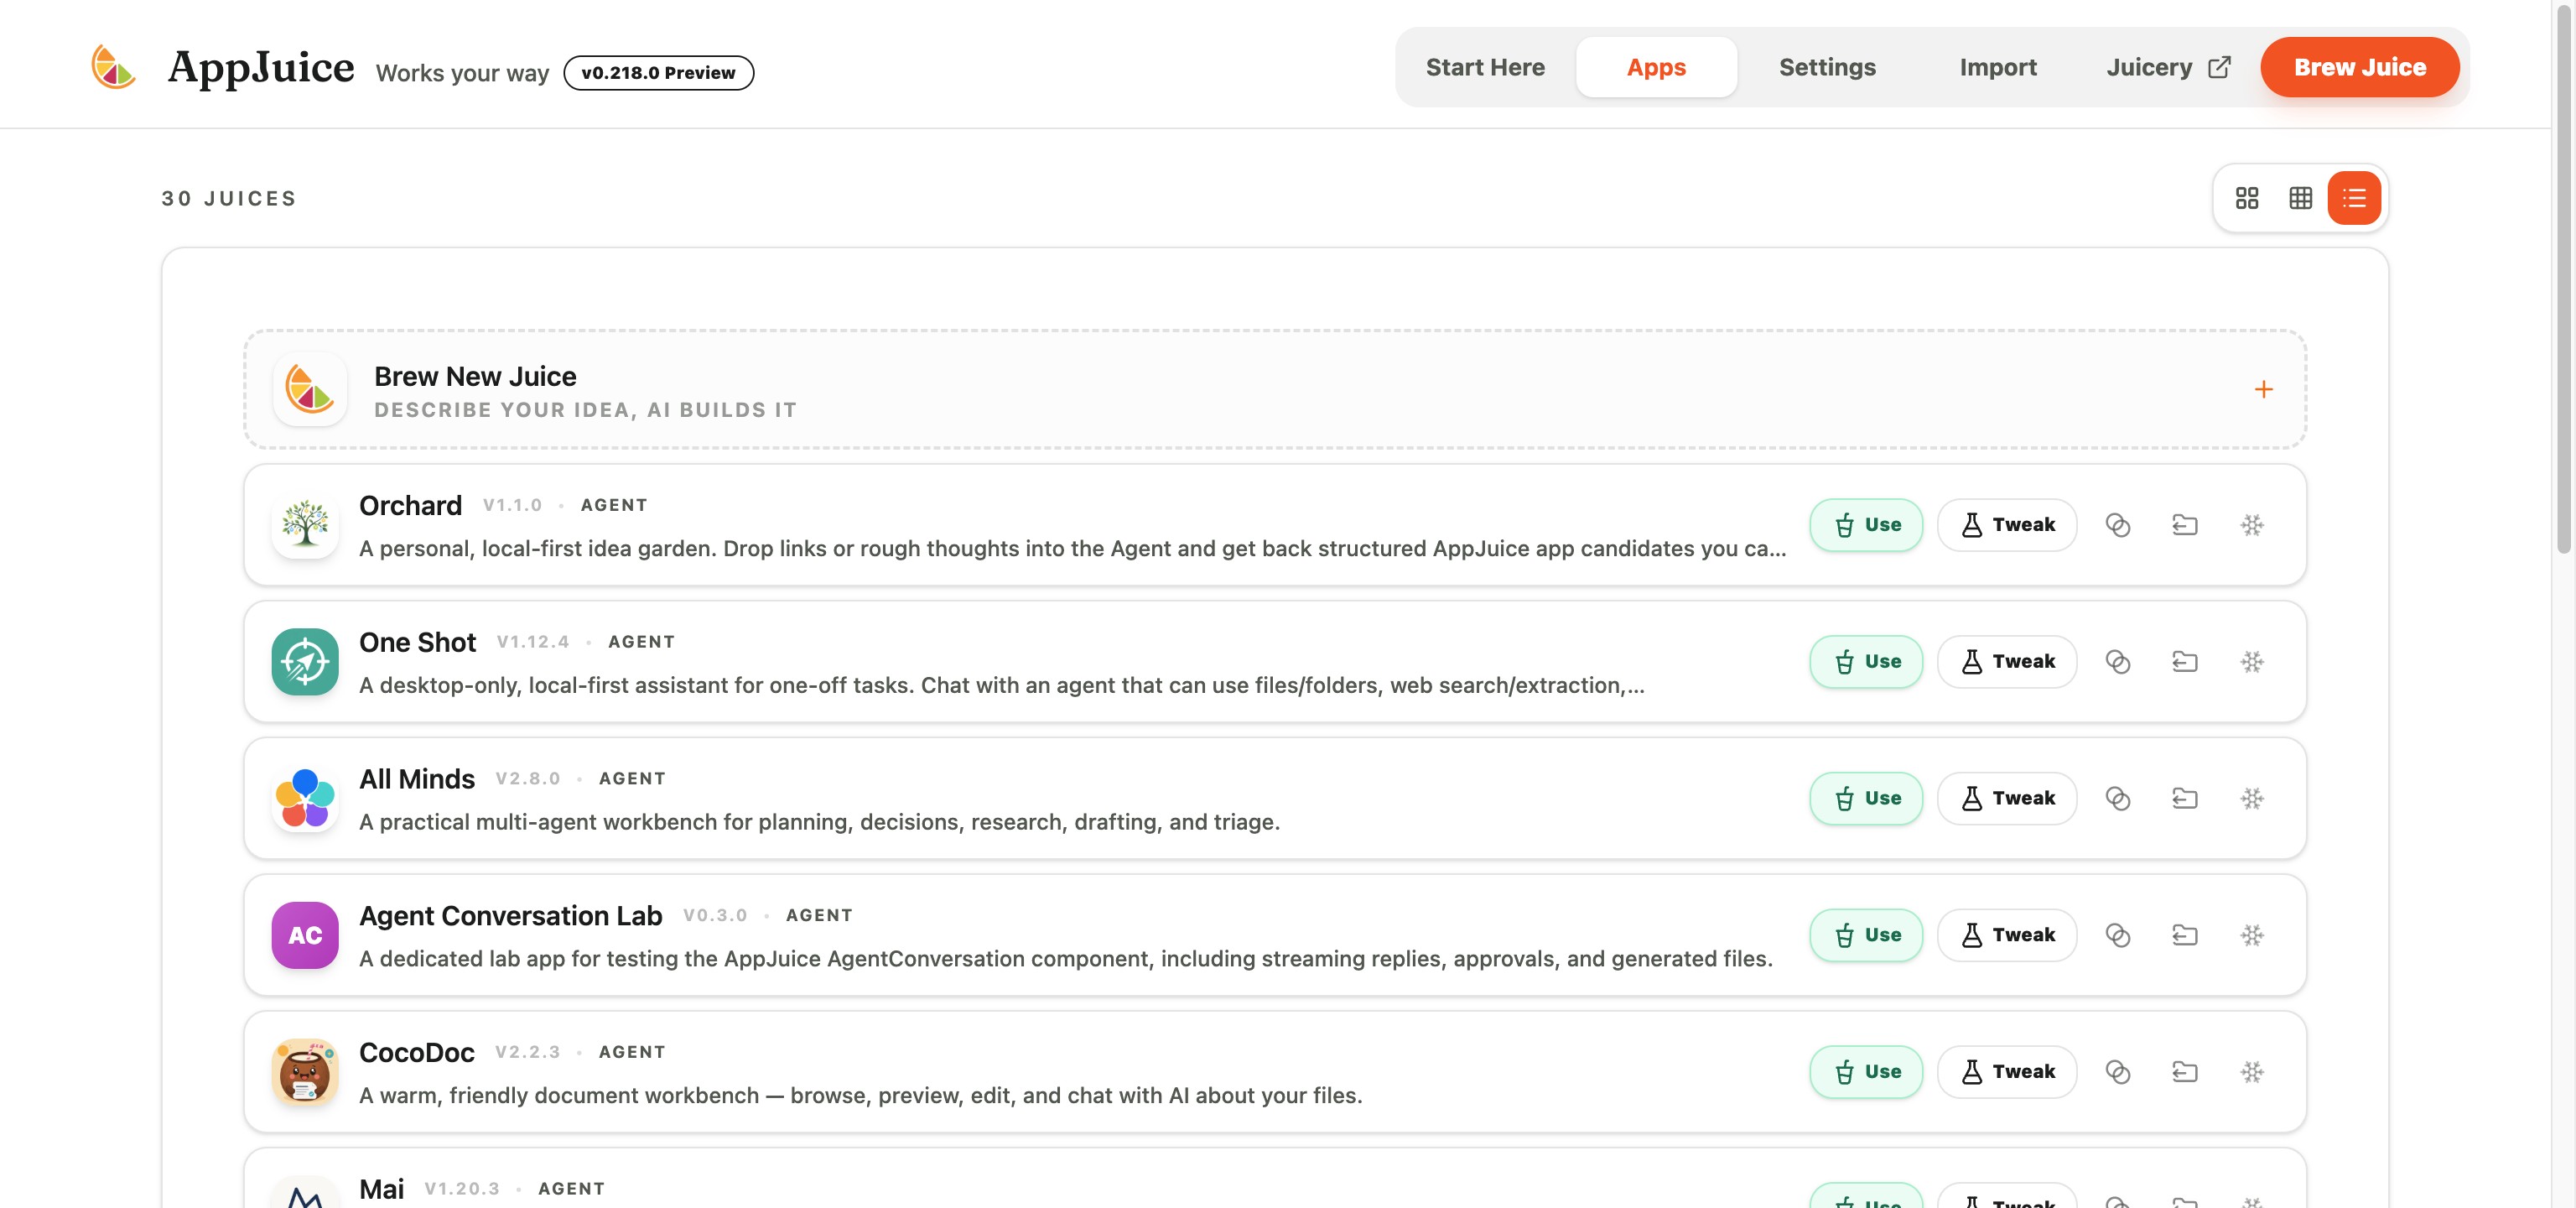Click the CocoDoc app title
Viewport: 2576px width, 1208px height.
click(416, 1052)
